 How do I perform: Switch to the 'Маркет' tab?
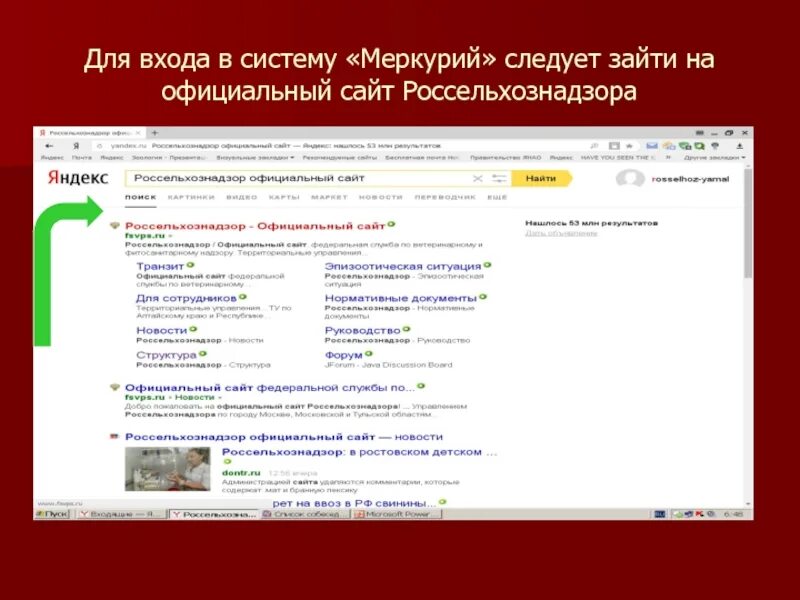[329, 197]
